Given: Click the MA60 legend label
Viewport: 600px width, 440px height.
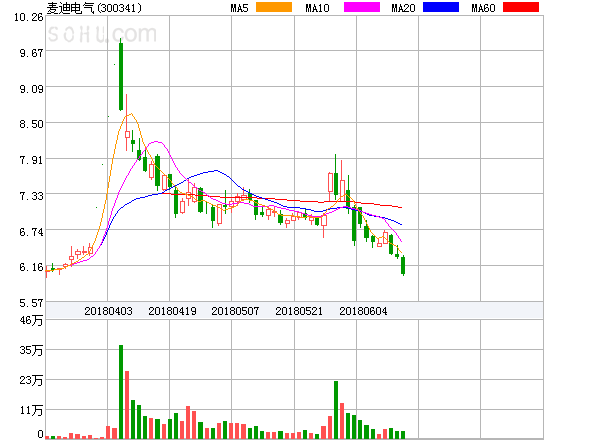Looking at the screenshot, I should [x=483, y=8].
